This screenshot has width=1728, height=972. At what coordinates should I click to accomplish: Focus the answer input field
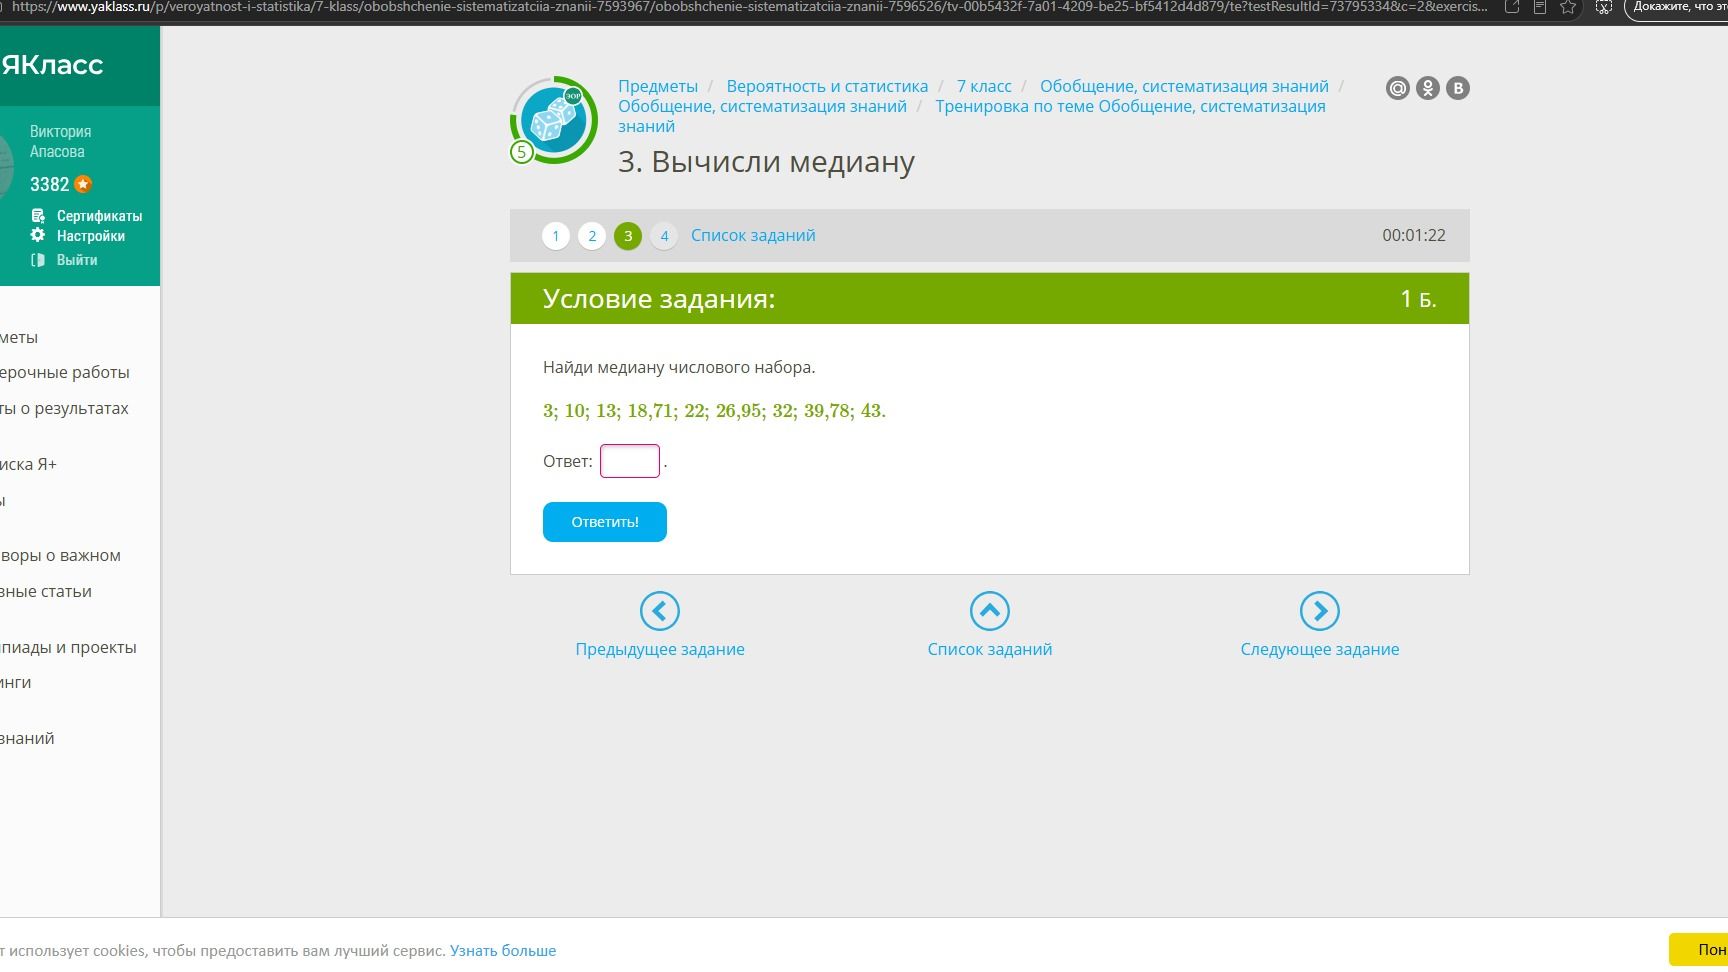[630, 461]
